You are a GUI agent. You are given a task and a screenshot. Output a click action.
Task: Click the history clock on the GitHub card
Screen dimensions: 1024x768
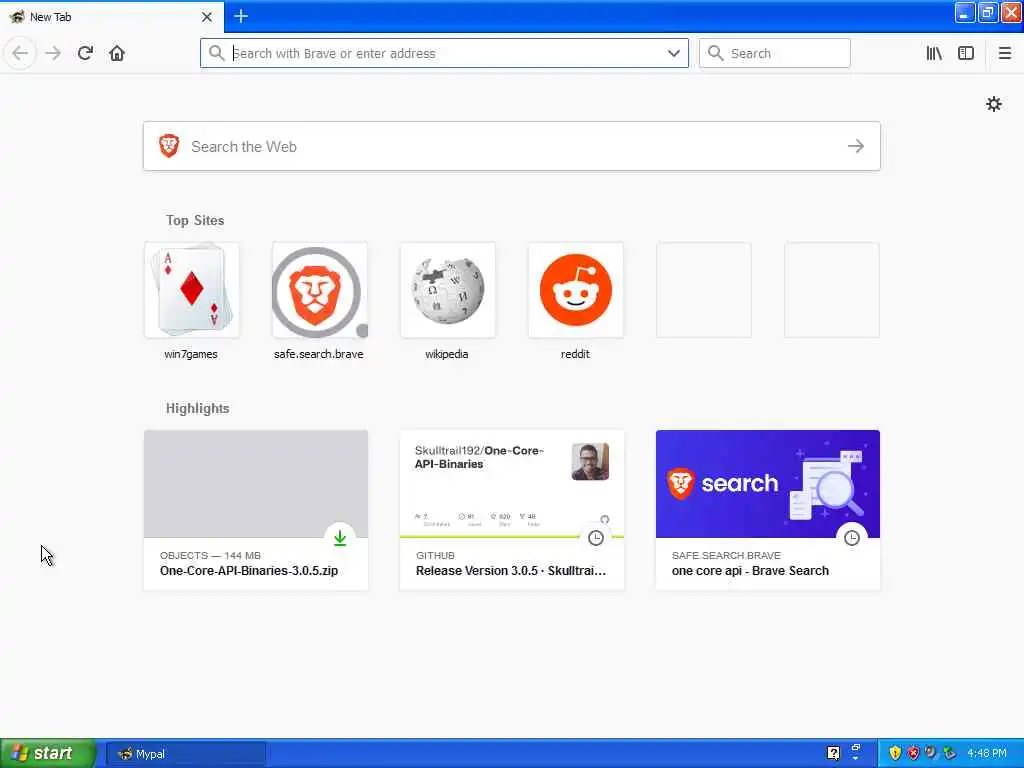coord(596,538)
